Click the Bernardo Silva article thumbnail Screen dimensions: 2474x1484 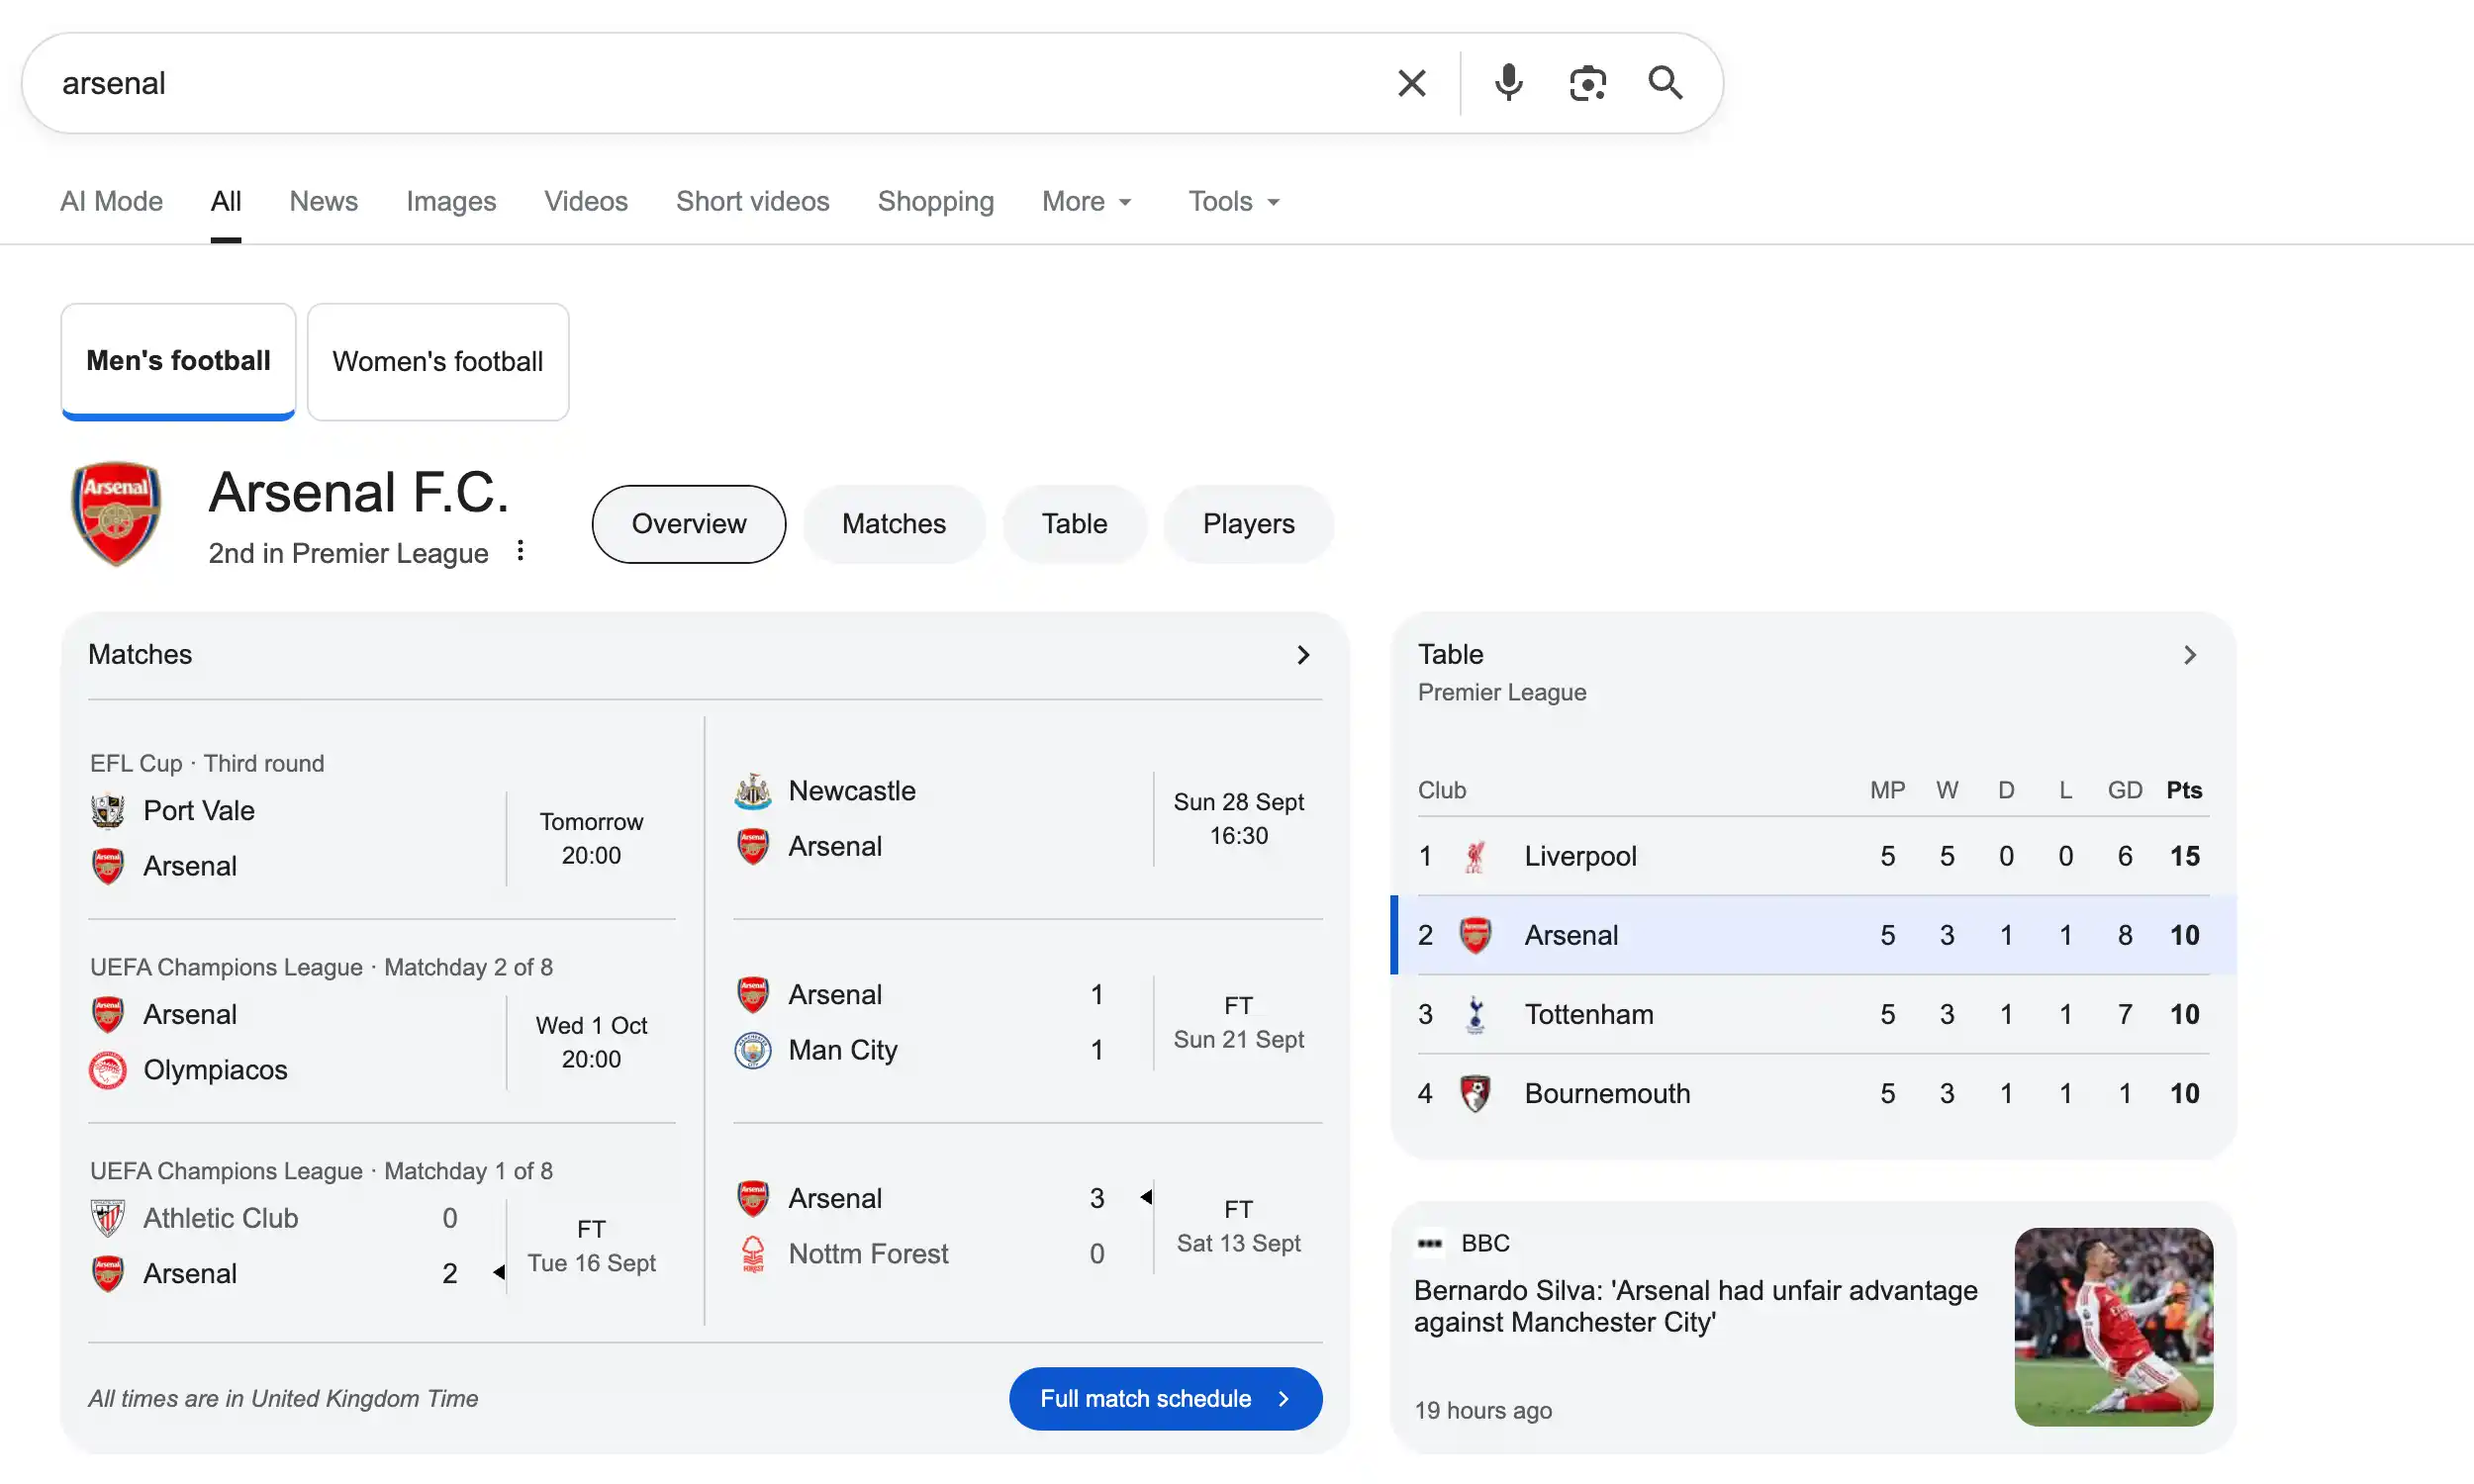click(x=2112, y=1327)
